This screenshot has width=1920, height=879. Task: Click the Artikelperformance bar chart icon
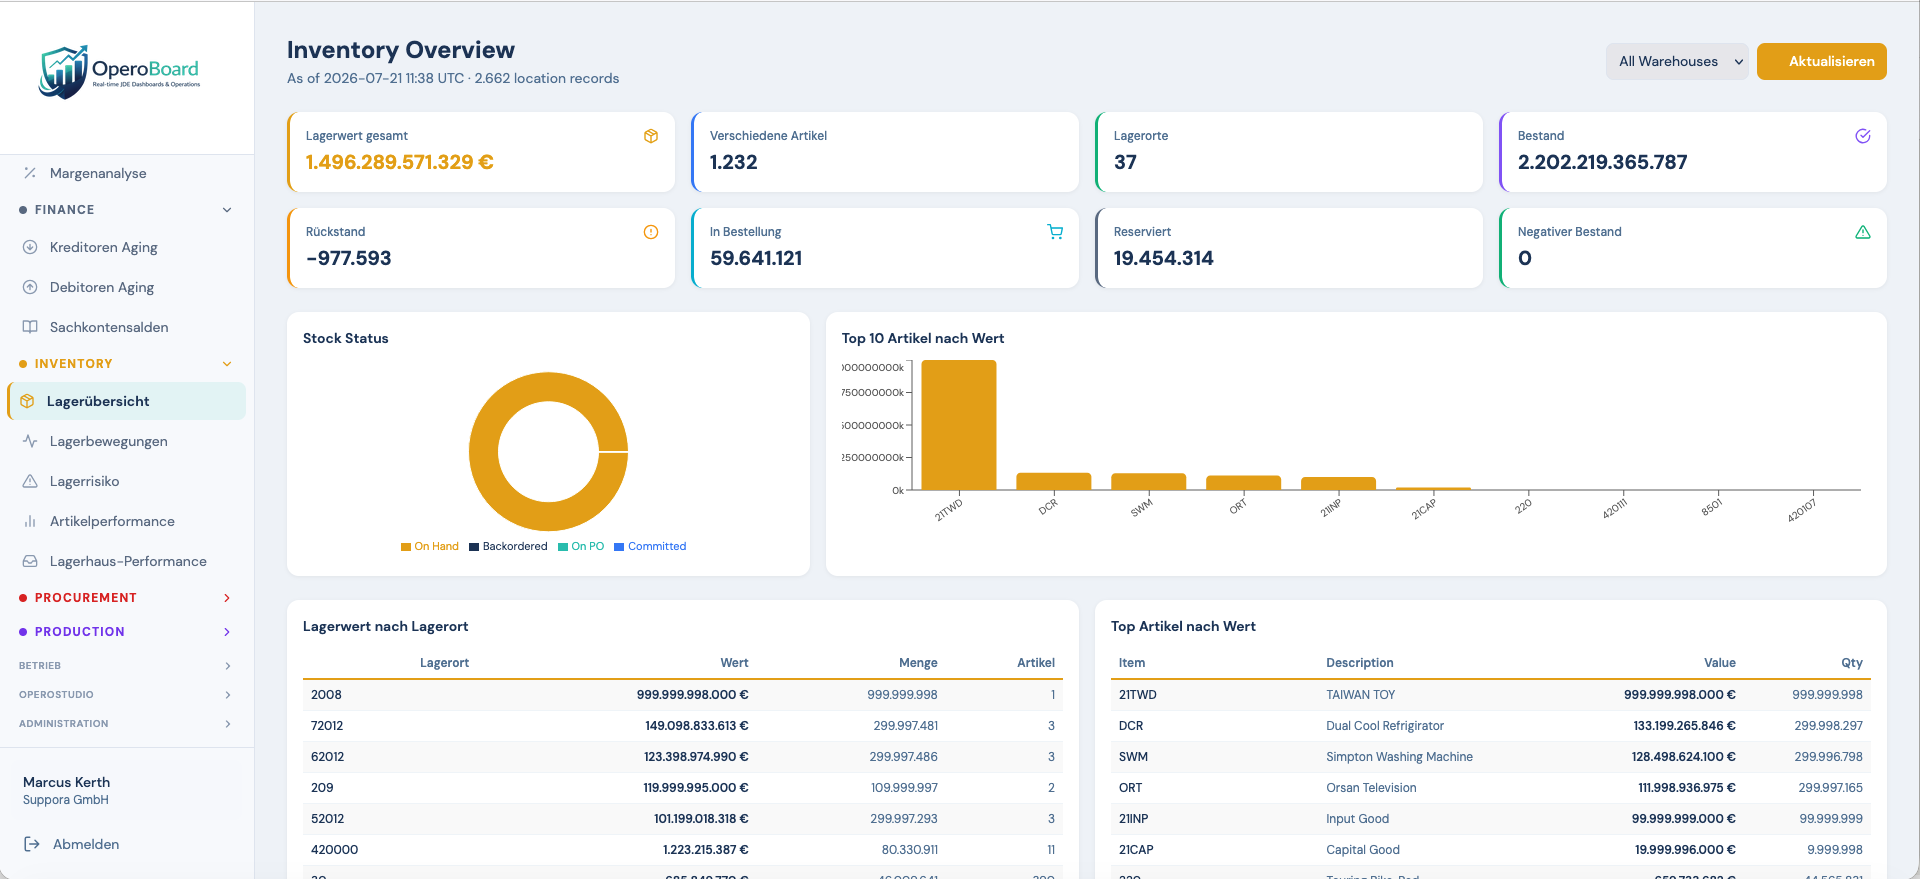[x=30, y=521]
